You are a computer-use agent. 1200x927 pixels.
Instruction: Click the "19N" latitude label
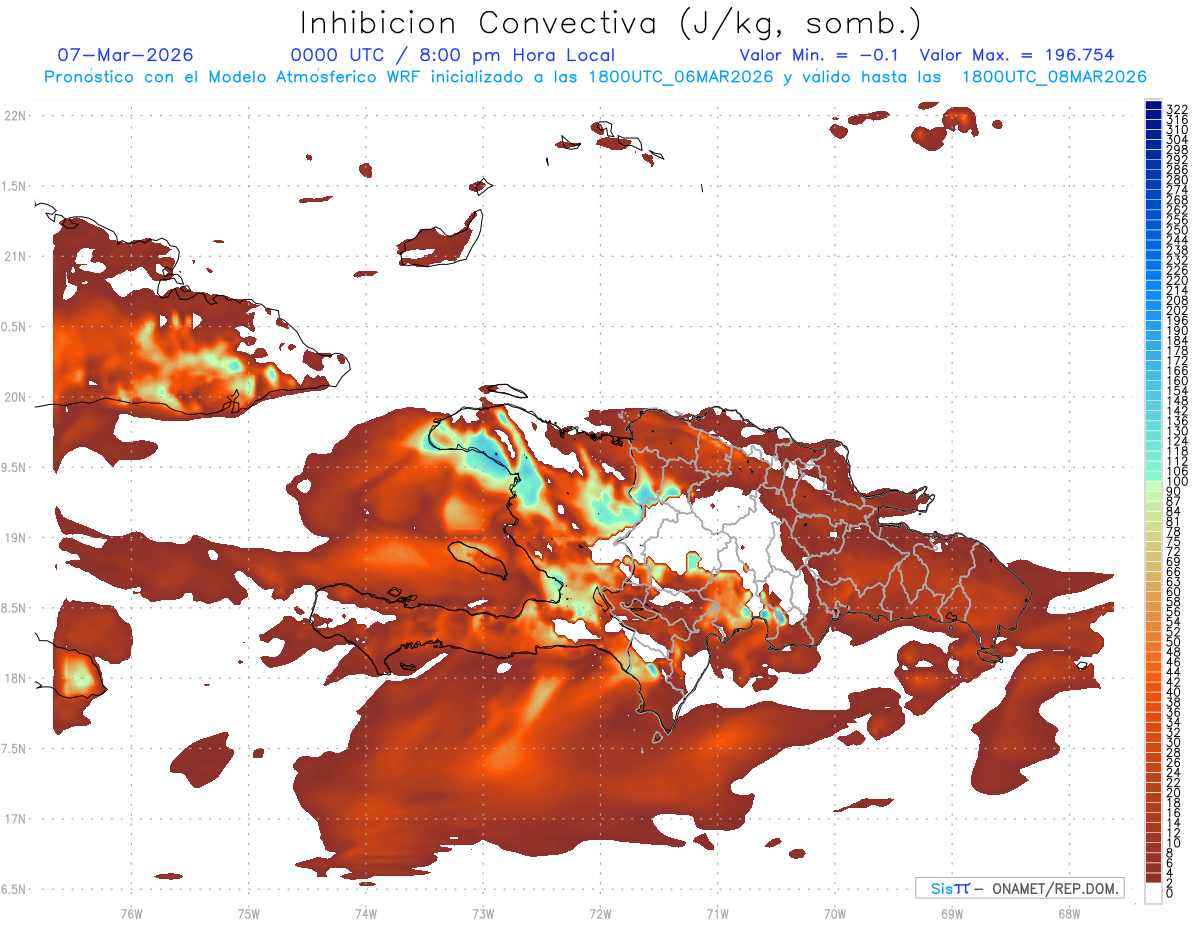click(x=15, y=537)
